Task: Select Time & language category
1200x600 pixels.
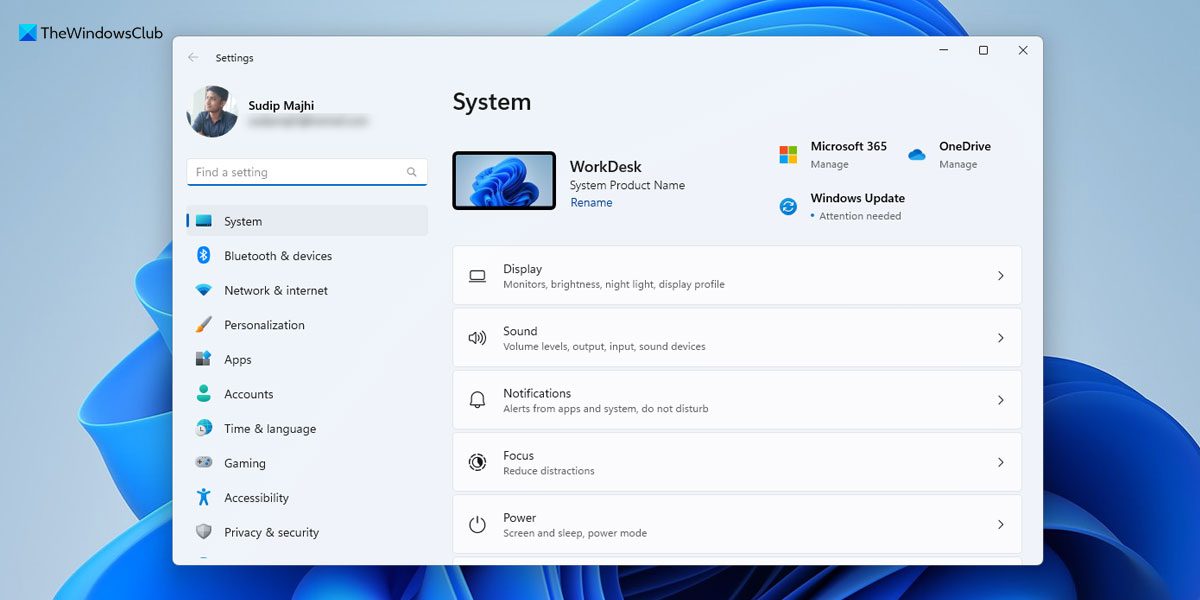Action: pyautogui.click(x=307, y=429)
